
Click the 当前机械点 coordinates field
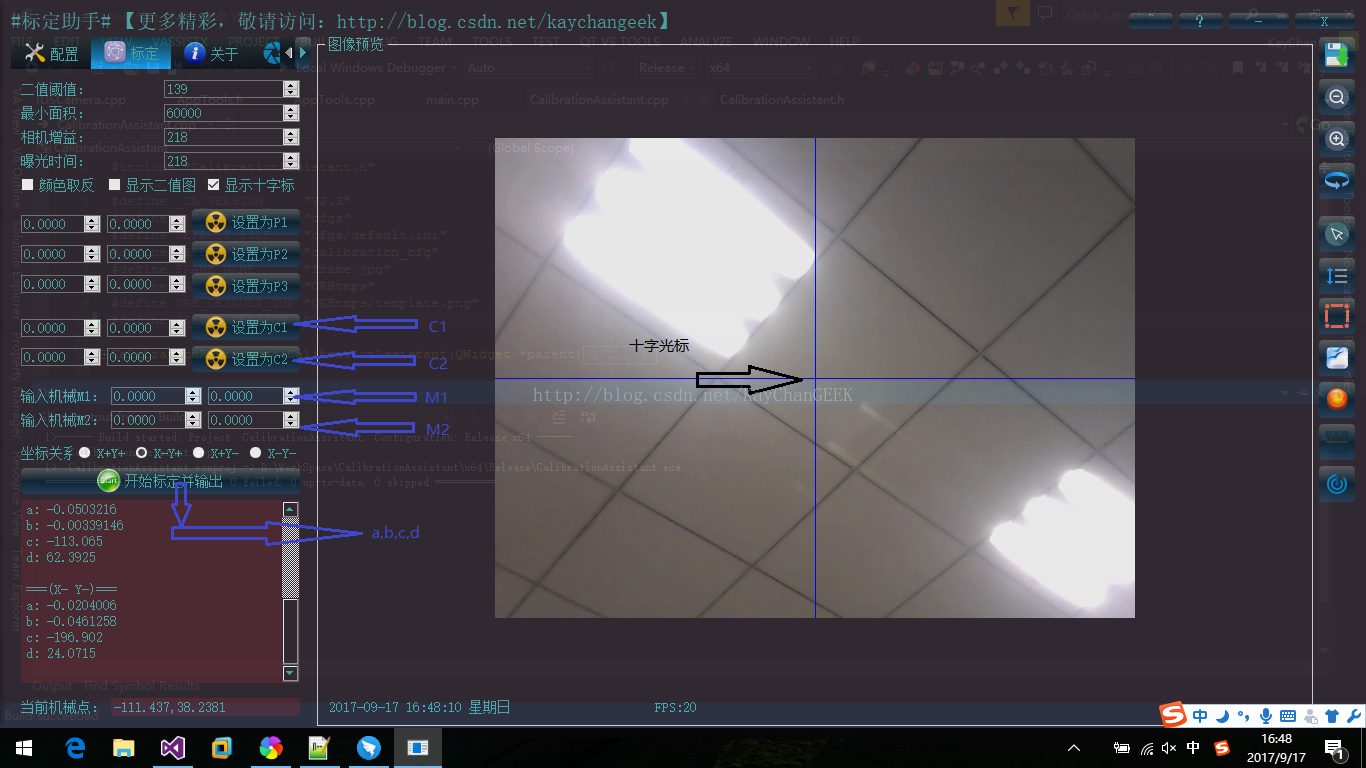204,707
